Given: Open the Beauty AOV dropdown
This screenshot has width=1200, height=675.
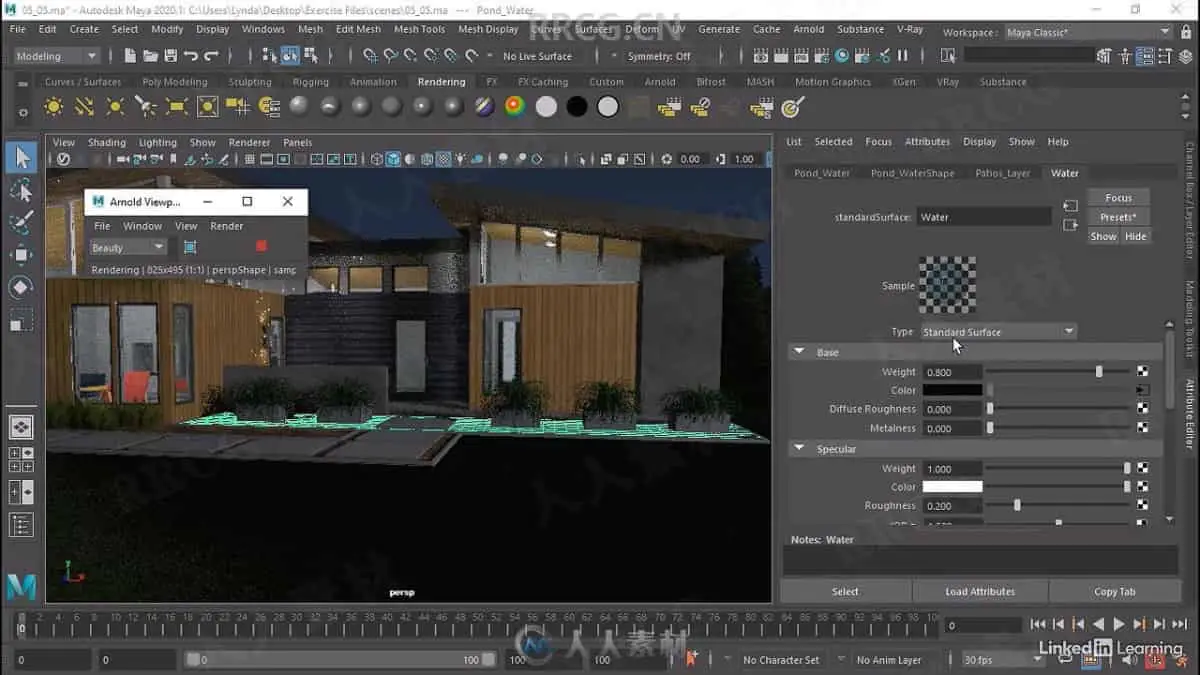Looking at the screenshot, I should pos(128,247).
